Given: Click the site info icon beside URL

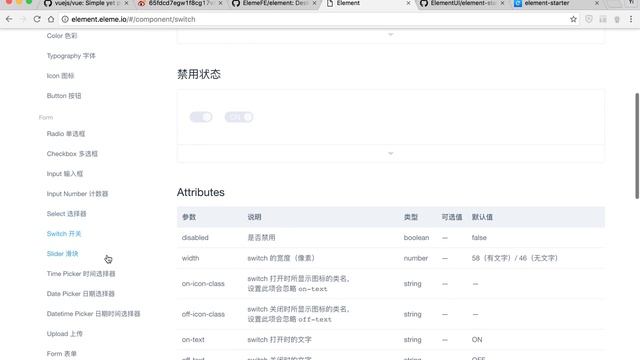Looking at the screenshot, I should pos(65,19).
